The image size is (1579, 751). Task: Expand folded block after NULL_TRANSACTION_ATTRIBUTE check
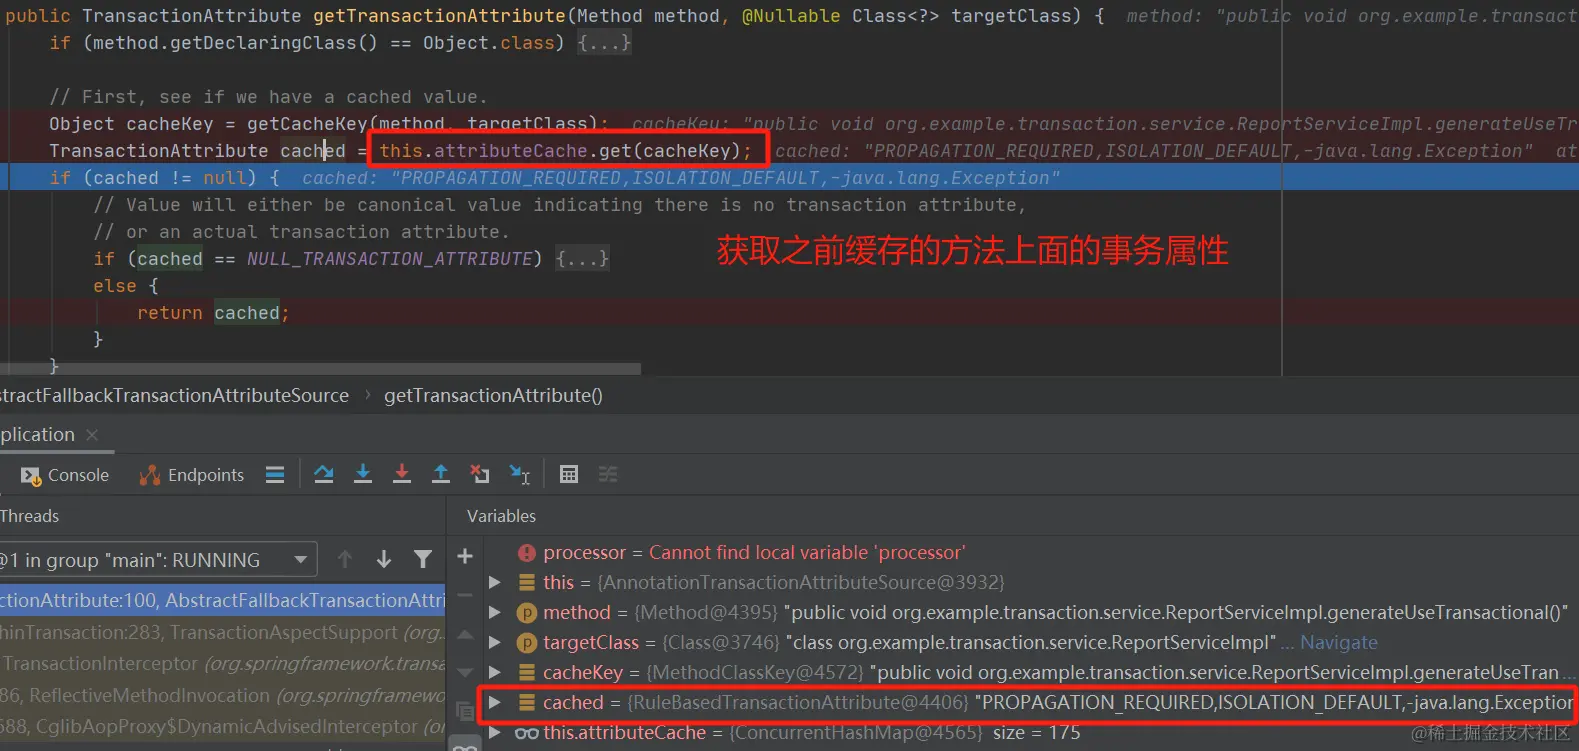pyautogui.click(x=582, y=259)
